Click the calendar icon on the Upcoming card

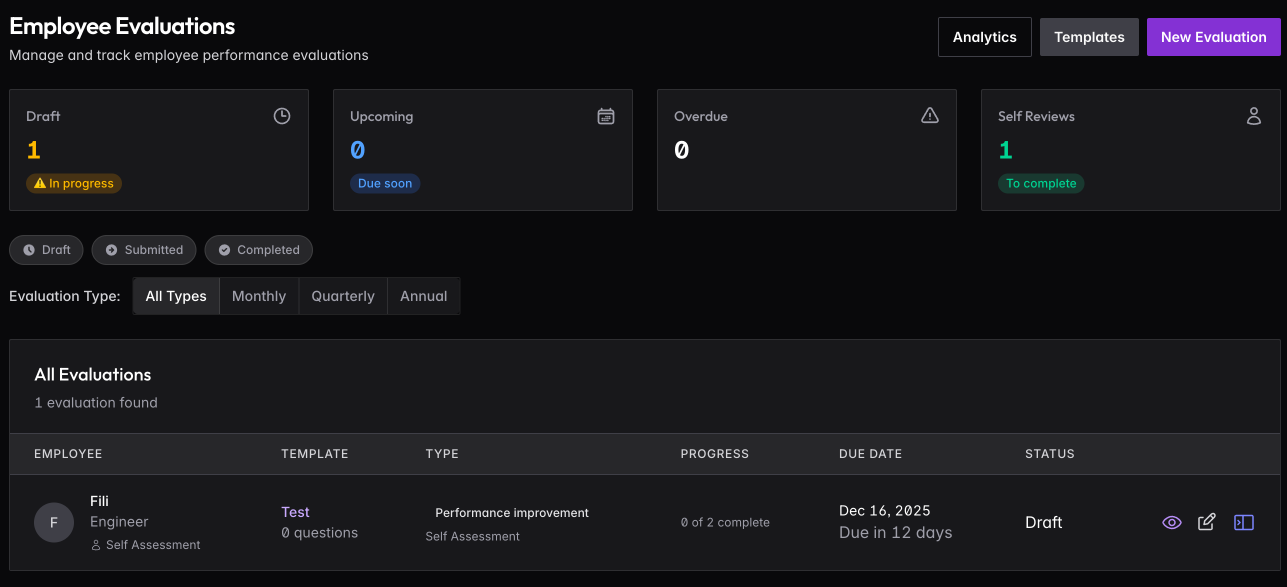click(x=606, y=116)
